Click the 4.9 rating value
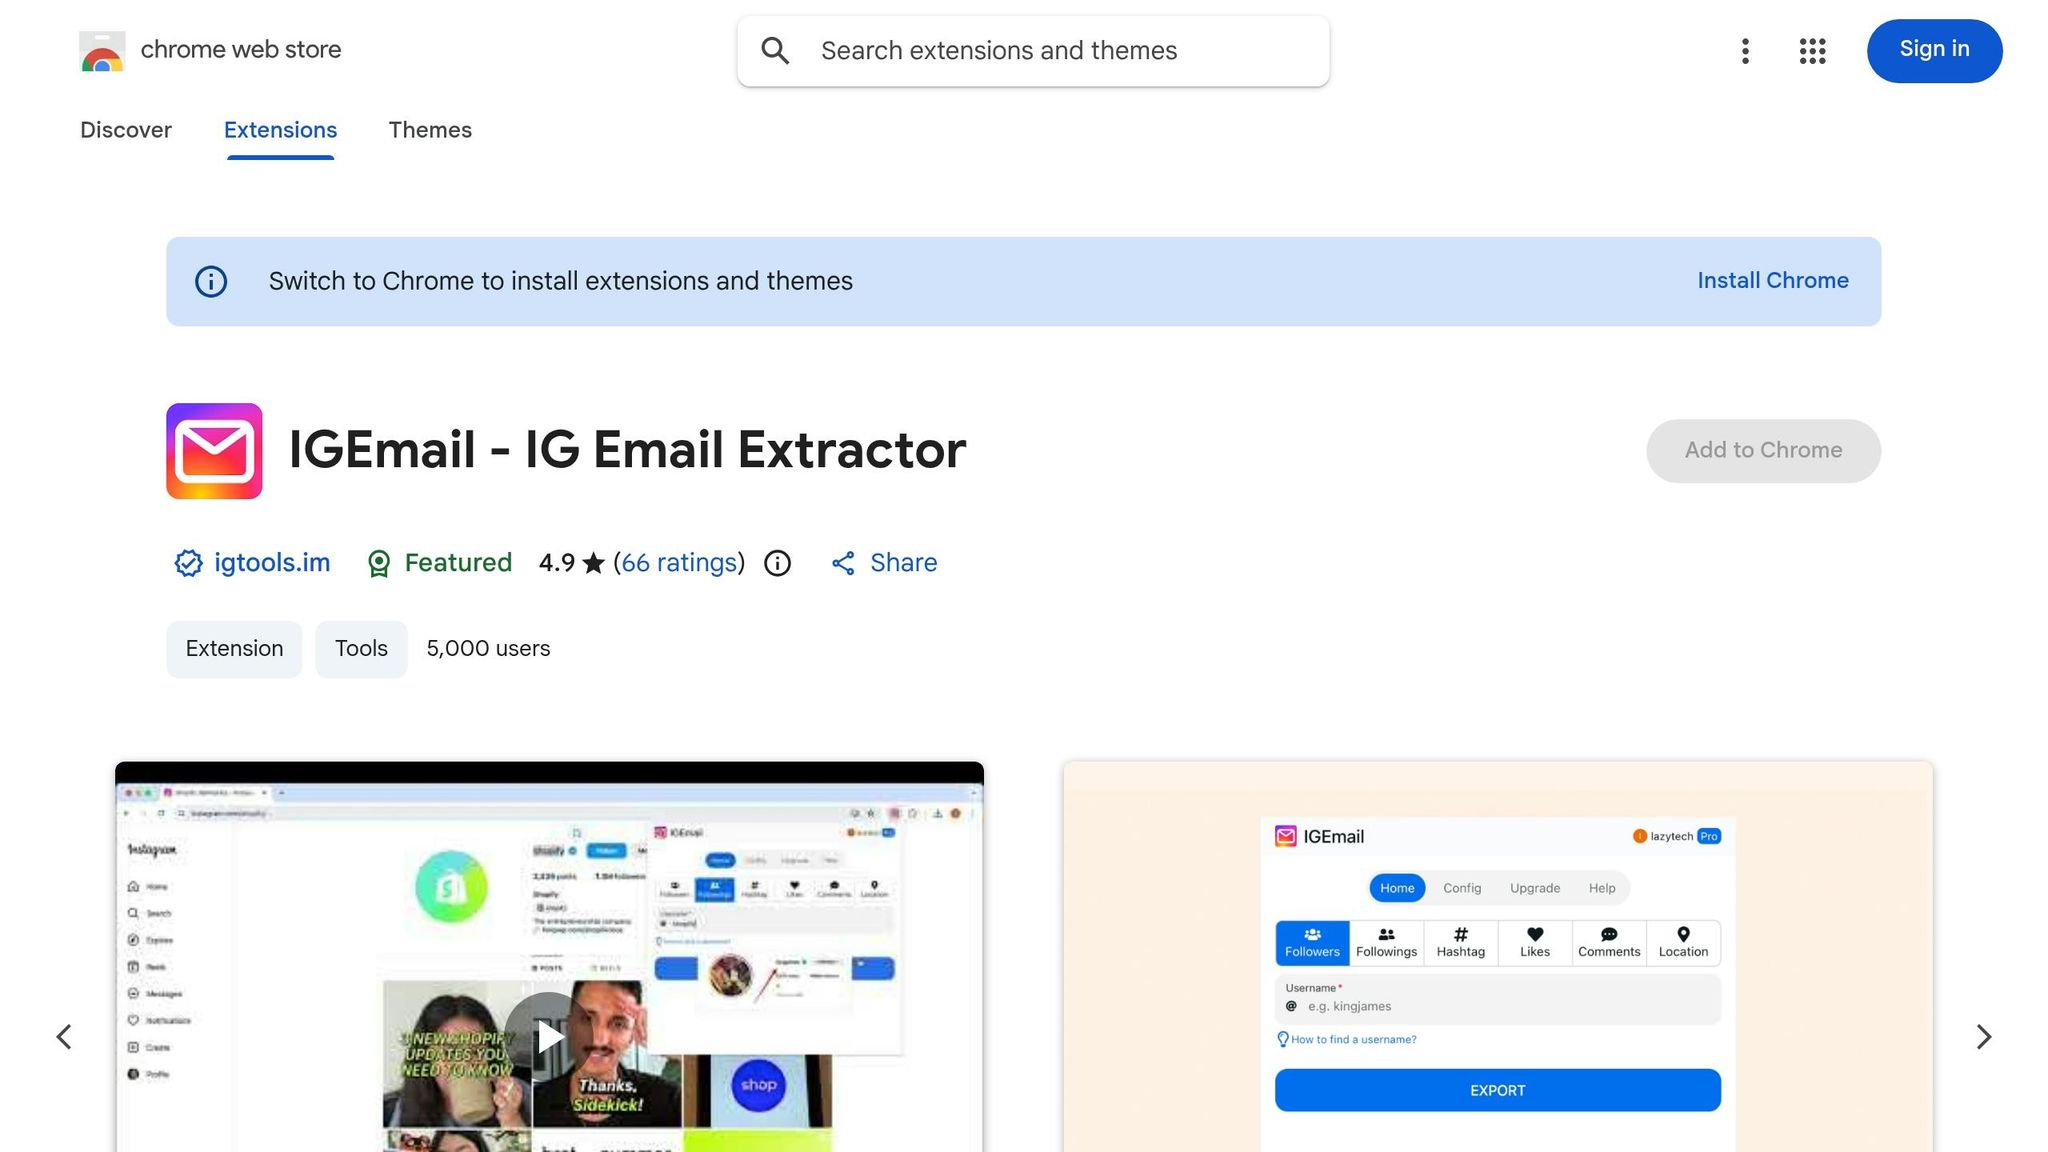 (x=556, y=563)
